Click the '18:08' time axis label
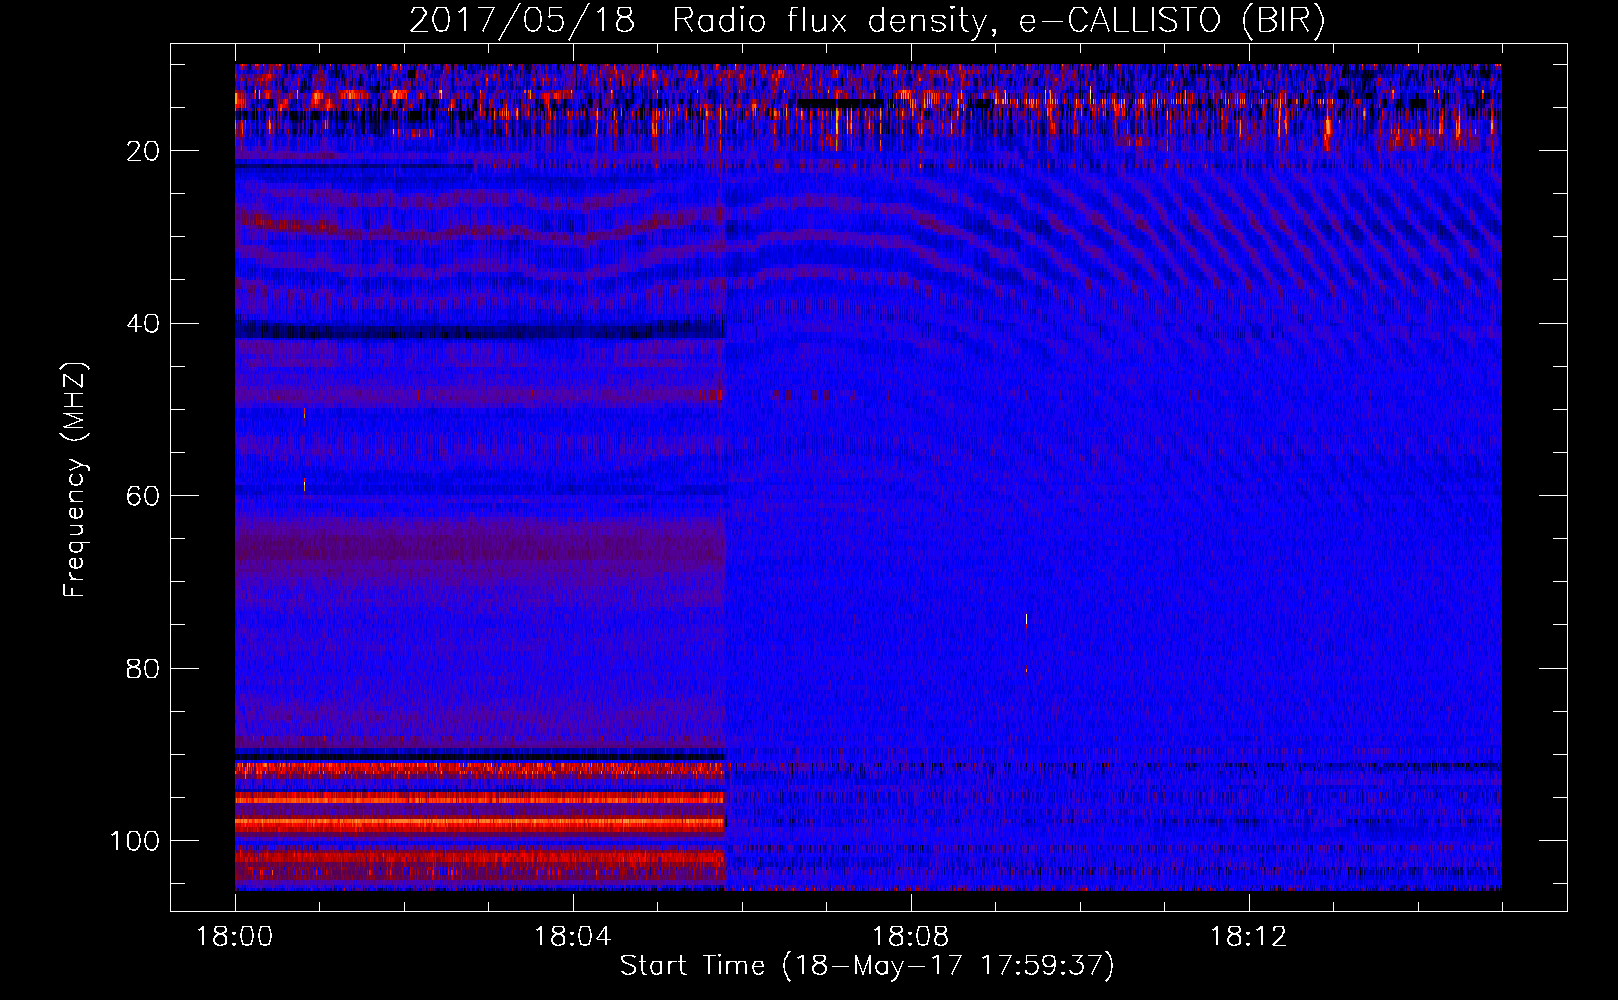1618x1000 pixels. click(x=911, y=937)
